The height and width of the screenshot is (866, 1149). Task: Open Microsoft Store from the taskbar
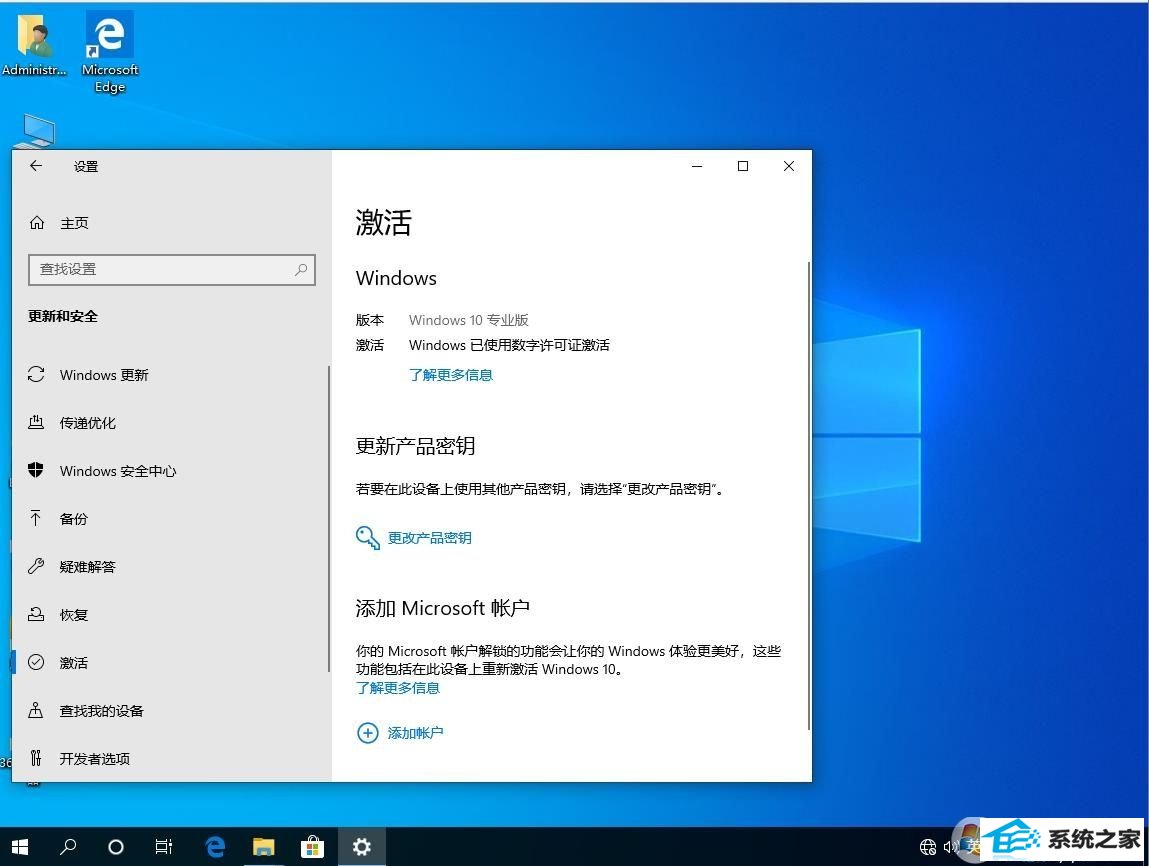[313, 847]
